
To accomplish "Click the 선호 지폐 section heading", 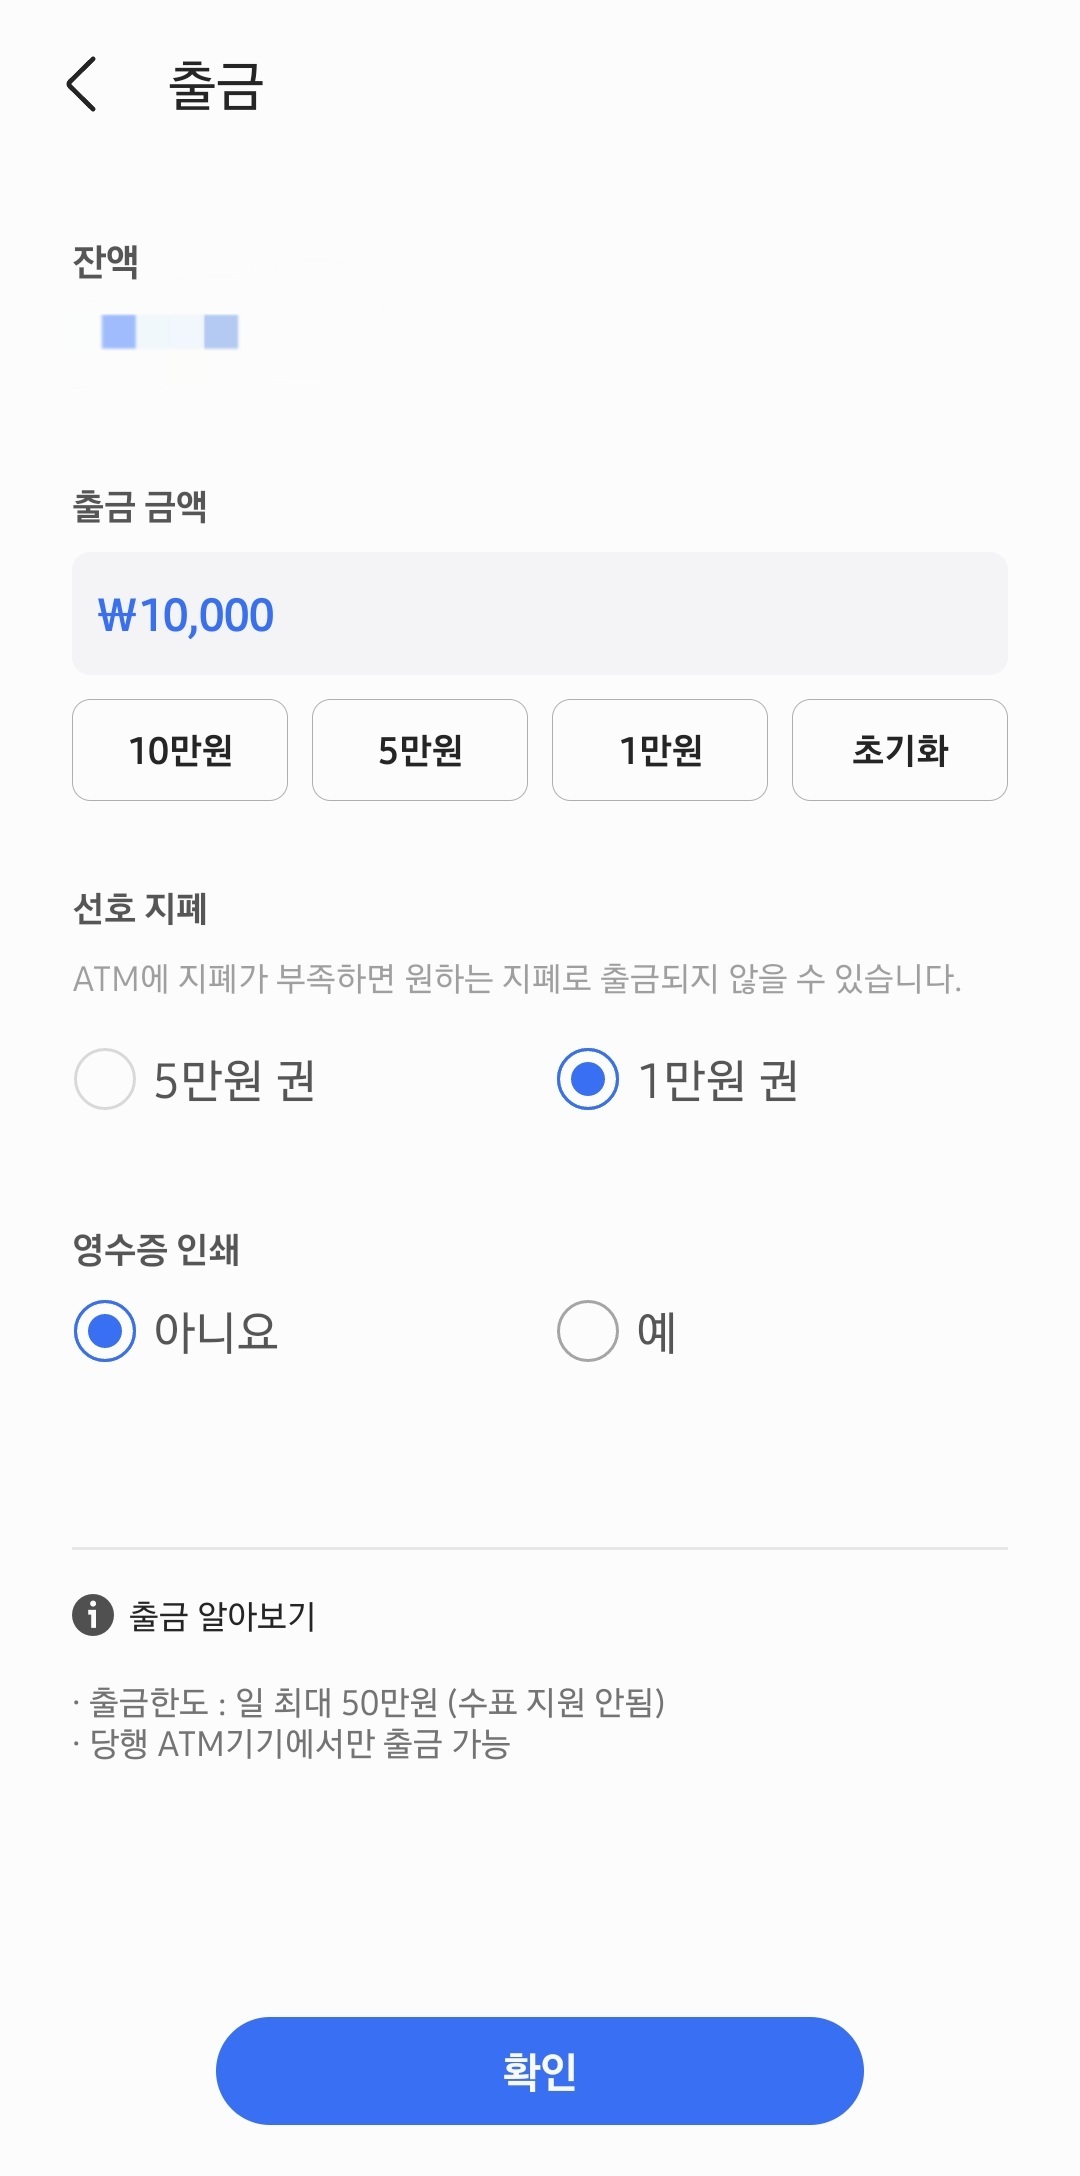I will (140, 908).
